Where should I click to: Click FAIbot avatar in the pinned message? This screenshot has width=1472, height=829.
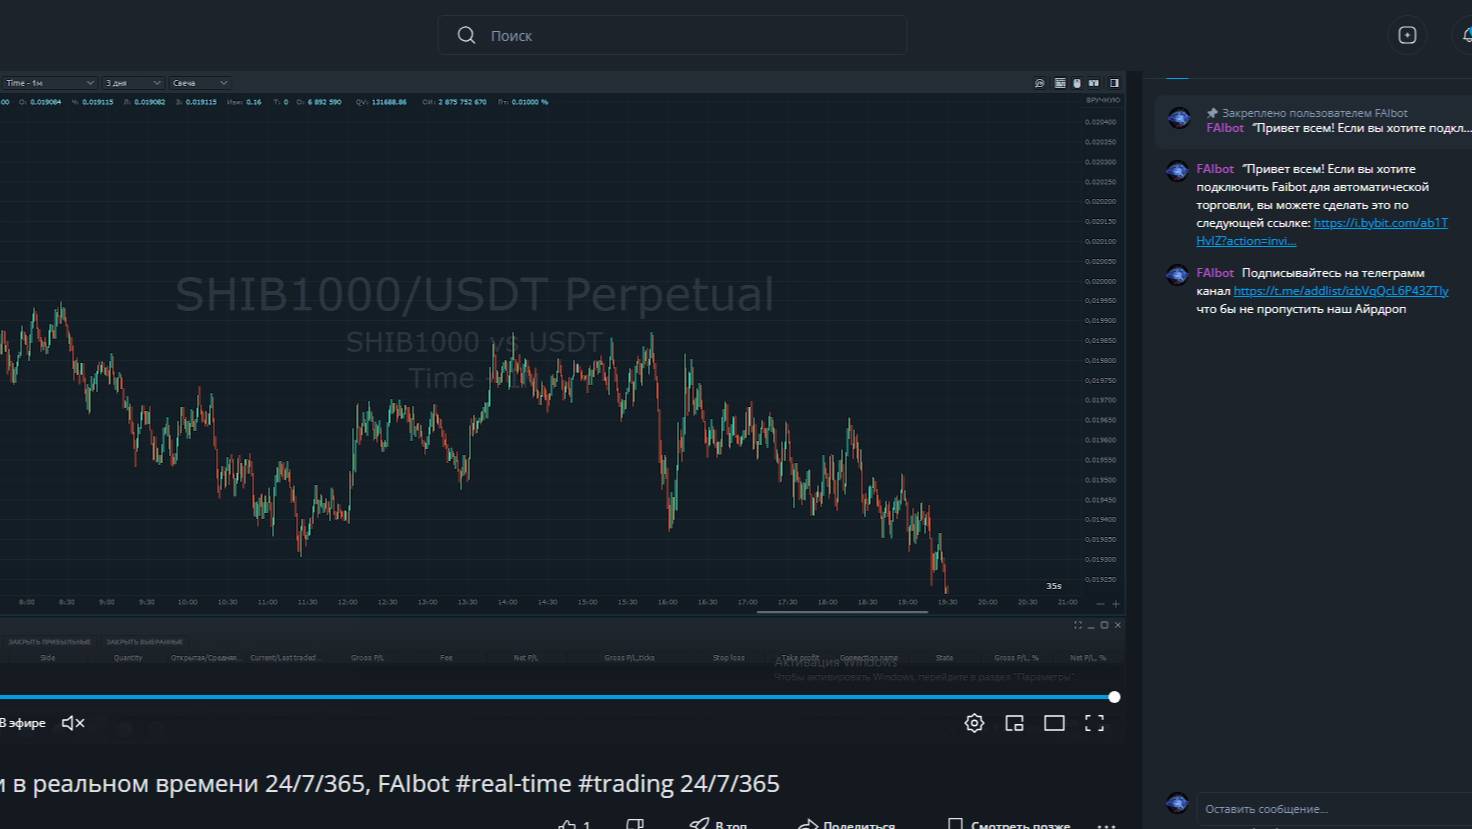pyautogui.click(x=1179, y=119)
